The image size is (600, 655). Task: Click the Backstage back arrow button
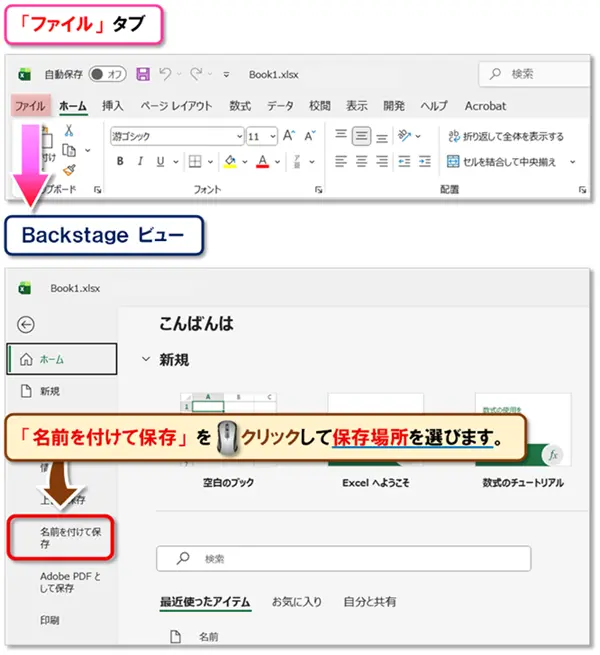pyautogui.click(x=26, y=325)
